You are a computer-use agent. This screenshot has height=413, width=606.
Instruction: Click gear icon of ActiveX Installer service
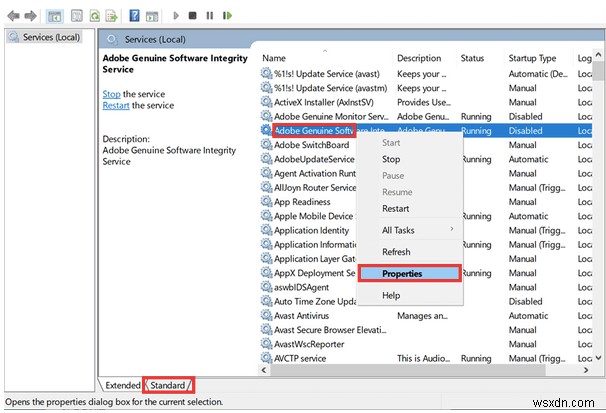[266, 102]
